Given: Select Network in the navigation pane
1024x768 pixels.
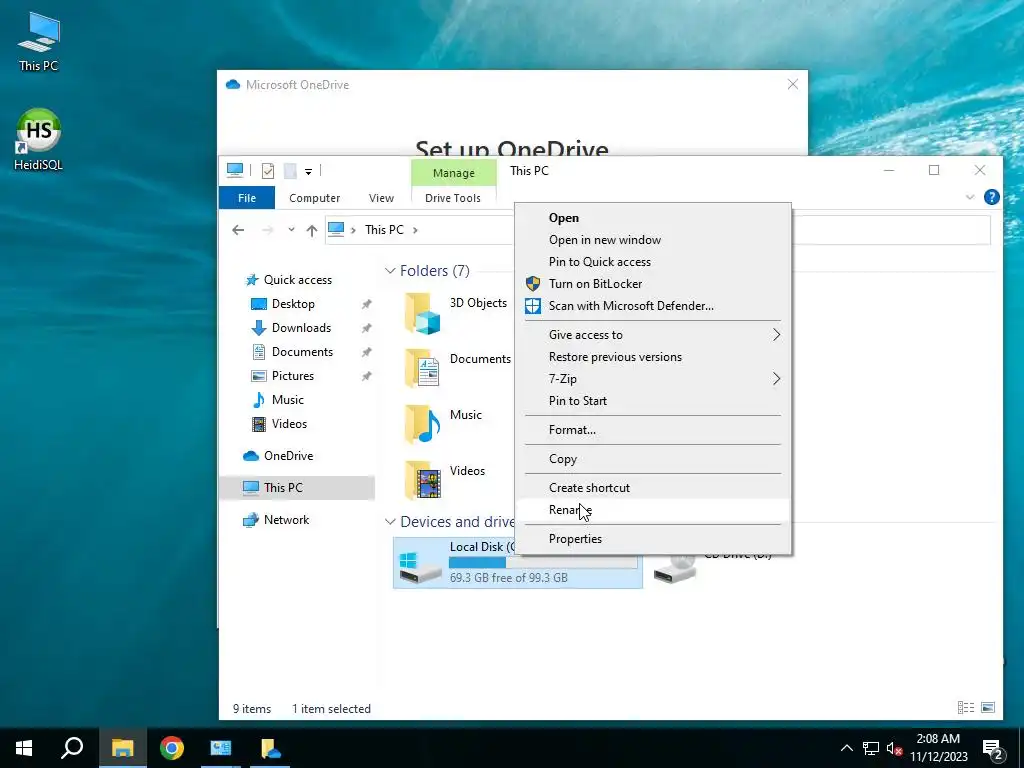Looking at the screenshot, I should pos(286,520).
